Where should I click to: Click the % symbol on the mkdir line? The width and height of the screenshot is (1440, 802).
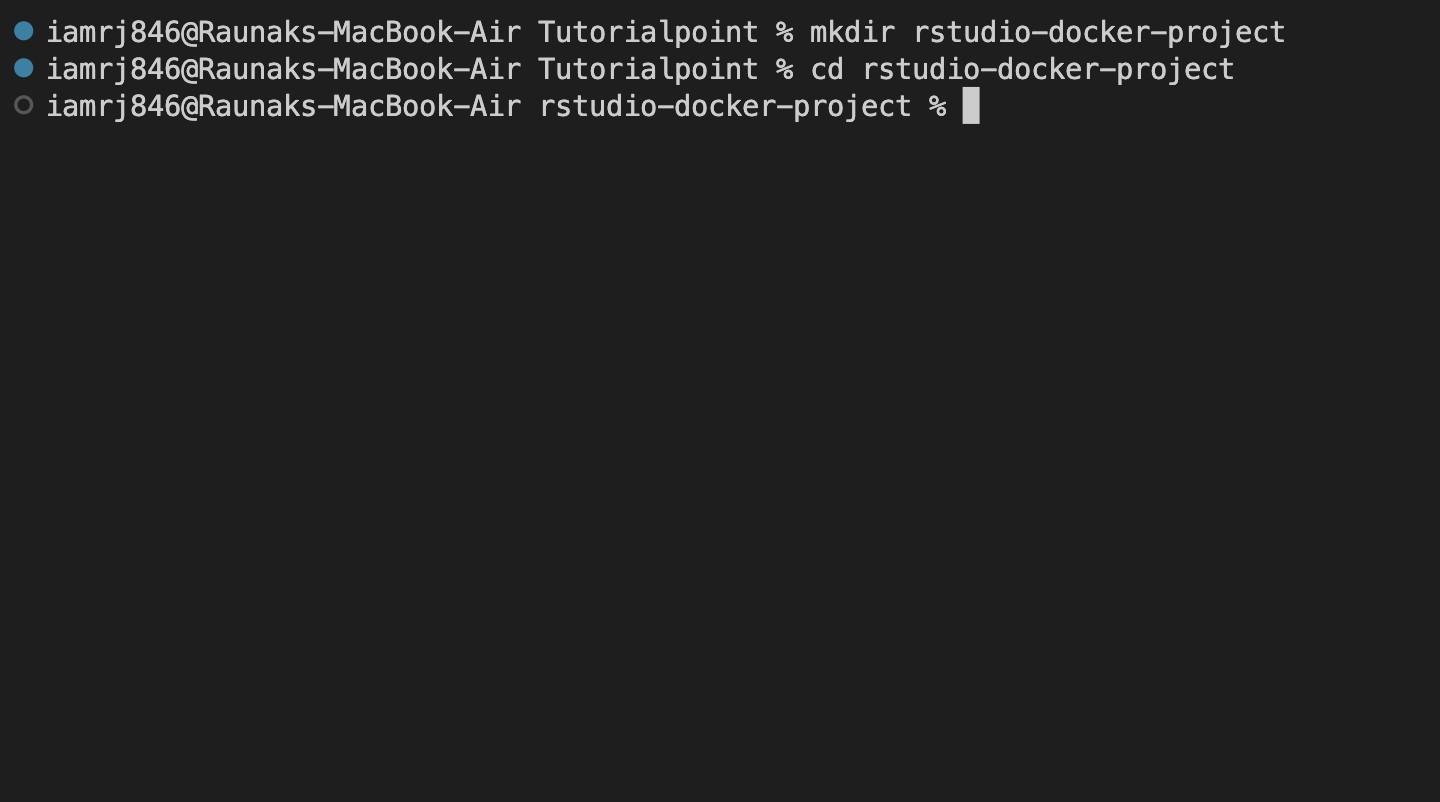[x=784, y=32]
